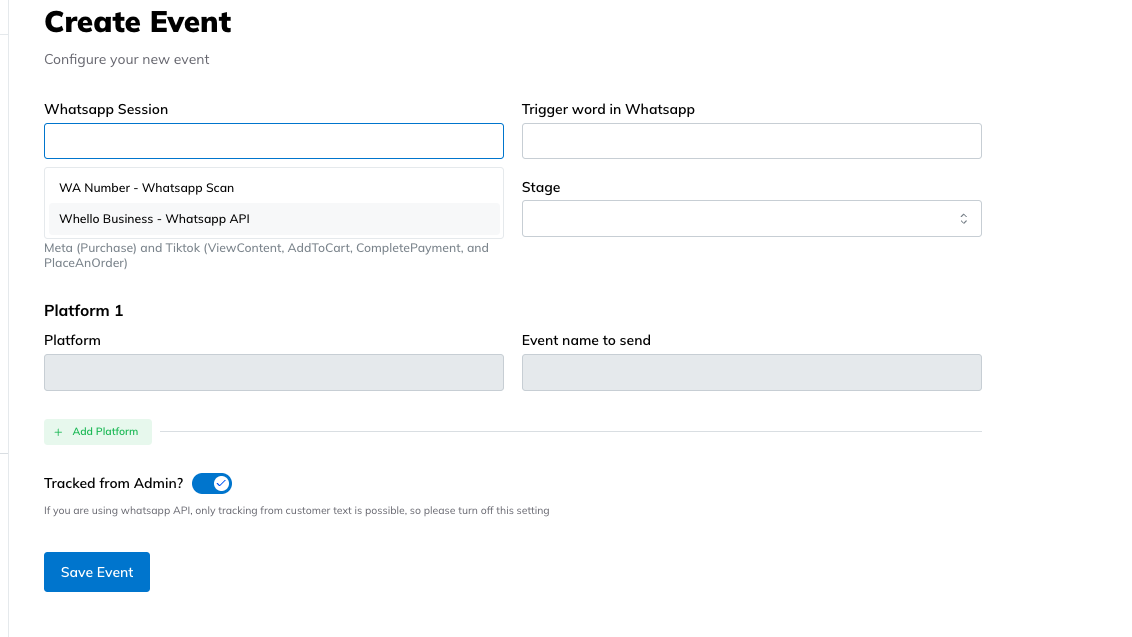Click the Whatsapp Session label
Viewport: 1132px width, 637px height.
point(106,109)
